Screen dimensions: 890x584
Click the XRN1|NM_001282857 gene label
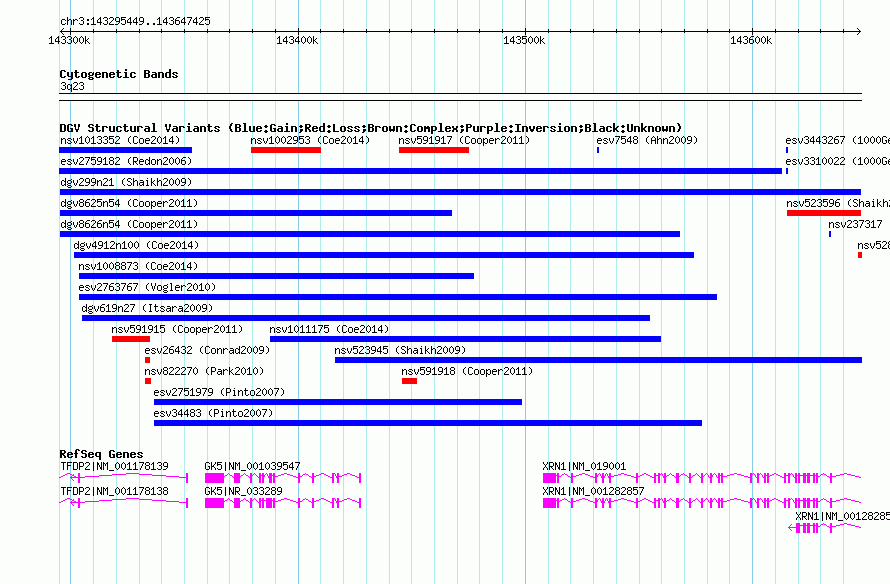[x=593, y=491]
